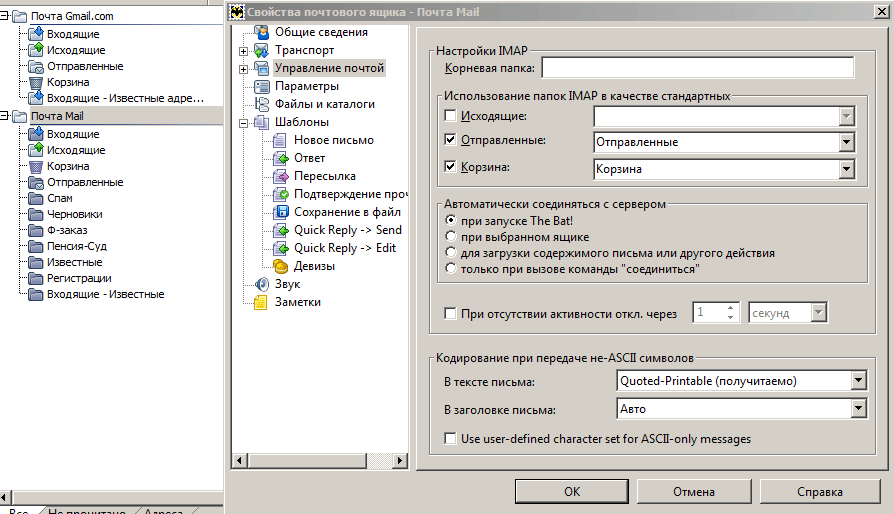Screen dimensions: 894x514
Task: Click the Сохранение в файл template icon
Action: [280, 212]
